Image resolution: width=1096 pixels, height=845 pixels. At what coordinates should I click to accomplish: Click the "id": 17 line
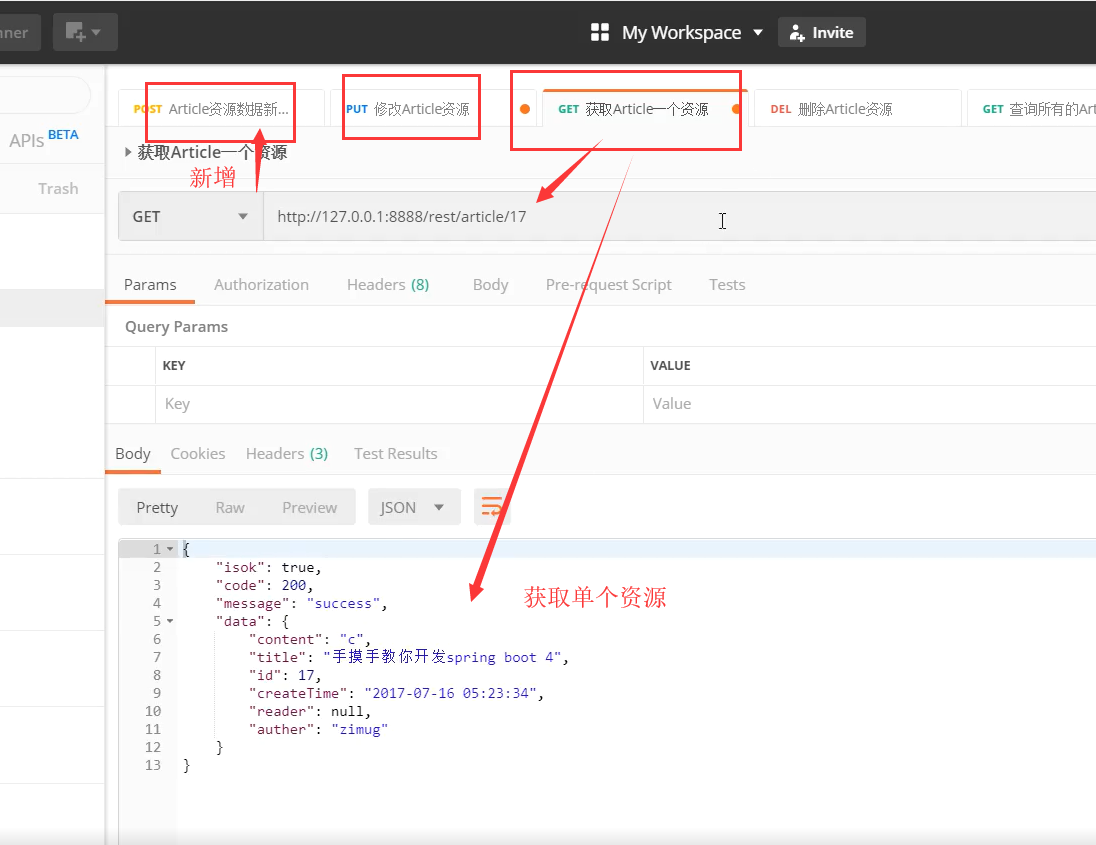point(285,675)
